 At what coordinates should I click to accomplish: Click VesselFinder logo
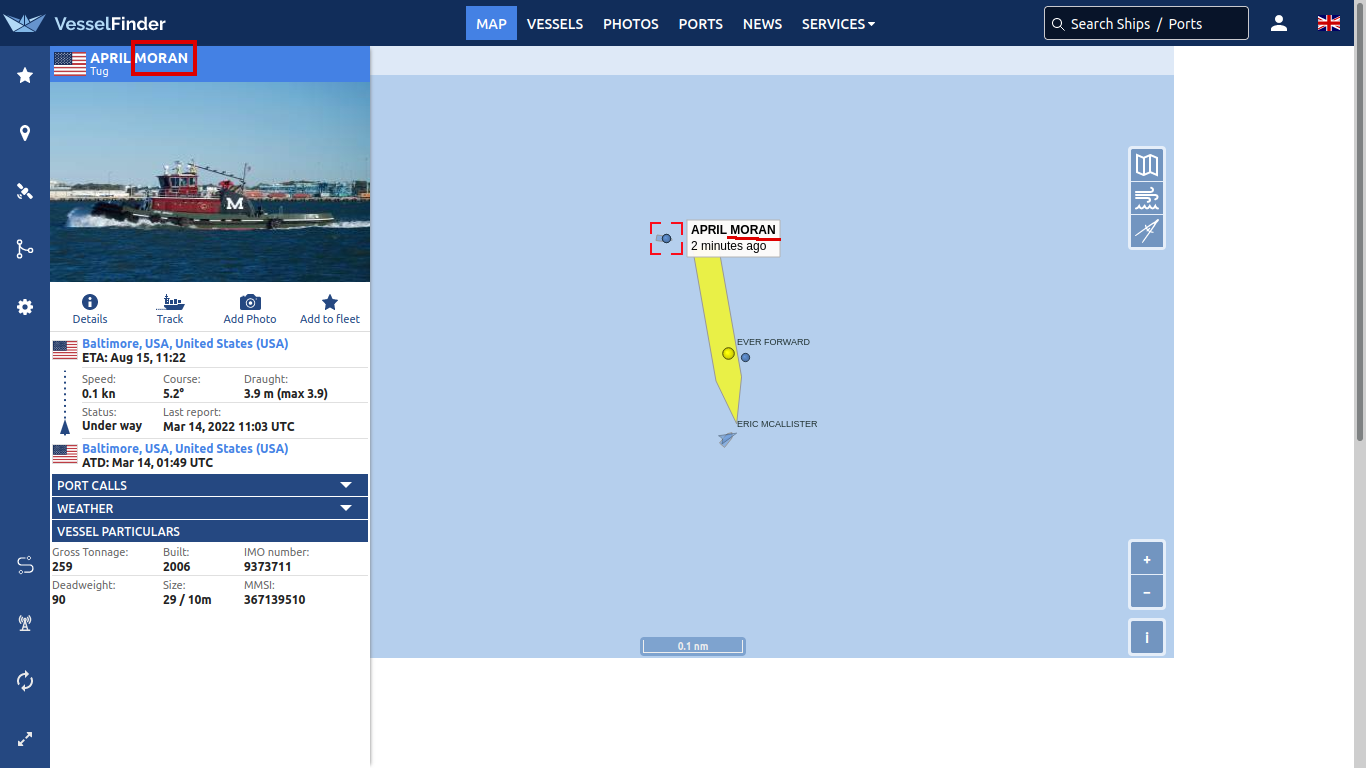click(x=85, y=23)
